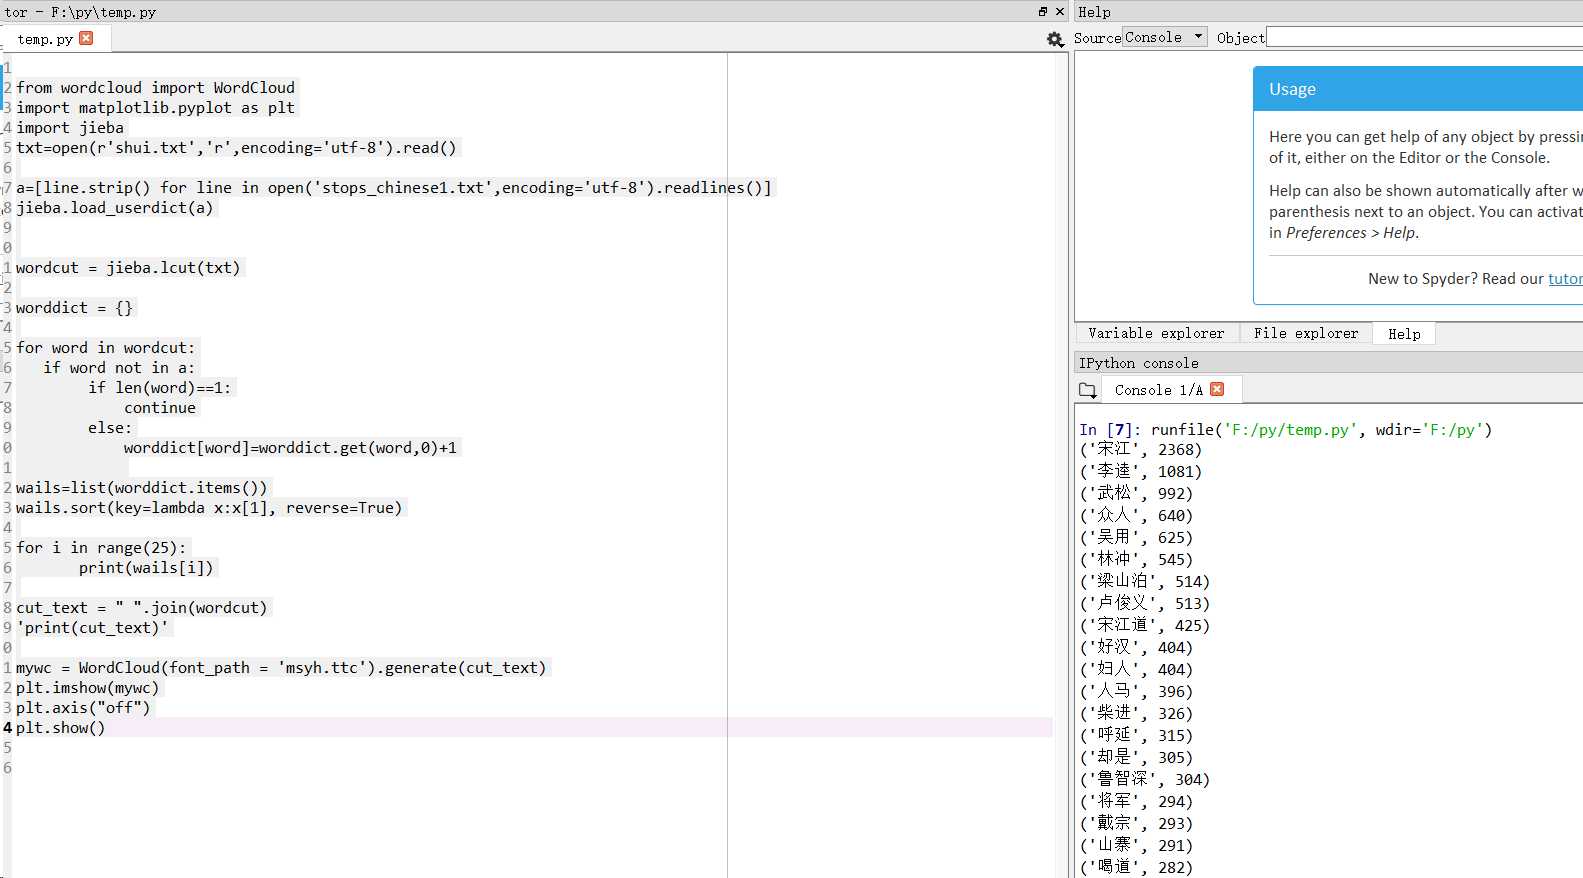Click console output ('梁山泊', 514)
This screenshot has height=878, width=1583.
(1145, 582)
